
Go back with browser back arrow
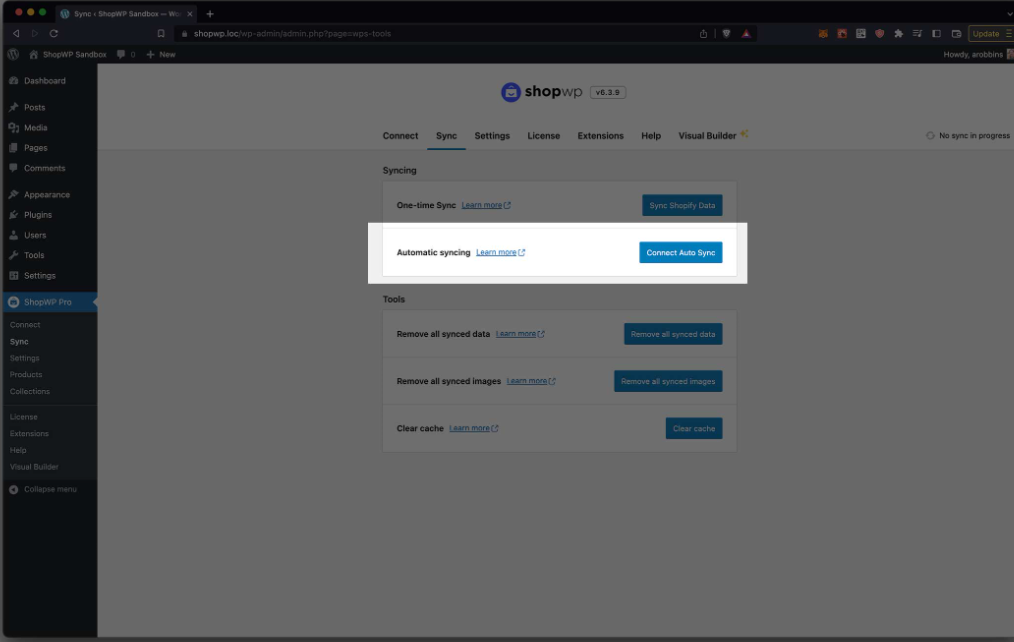(16, 34)
